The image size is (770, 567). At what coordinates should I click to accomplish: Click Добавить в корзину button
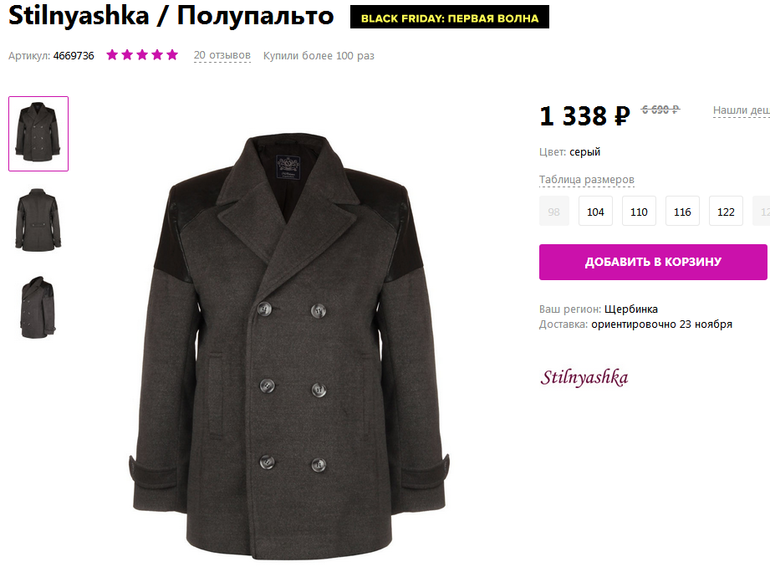(x=653, y=262)
